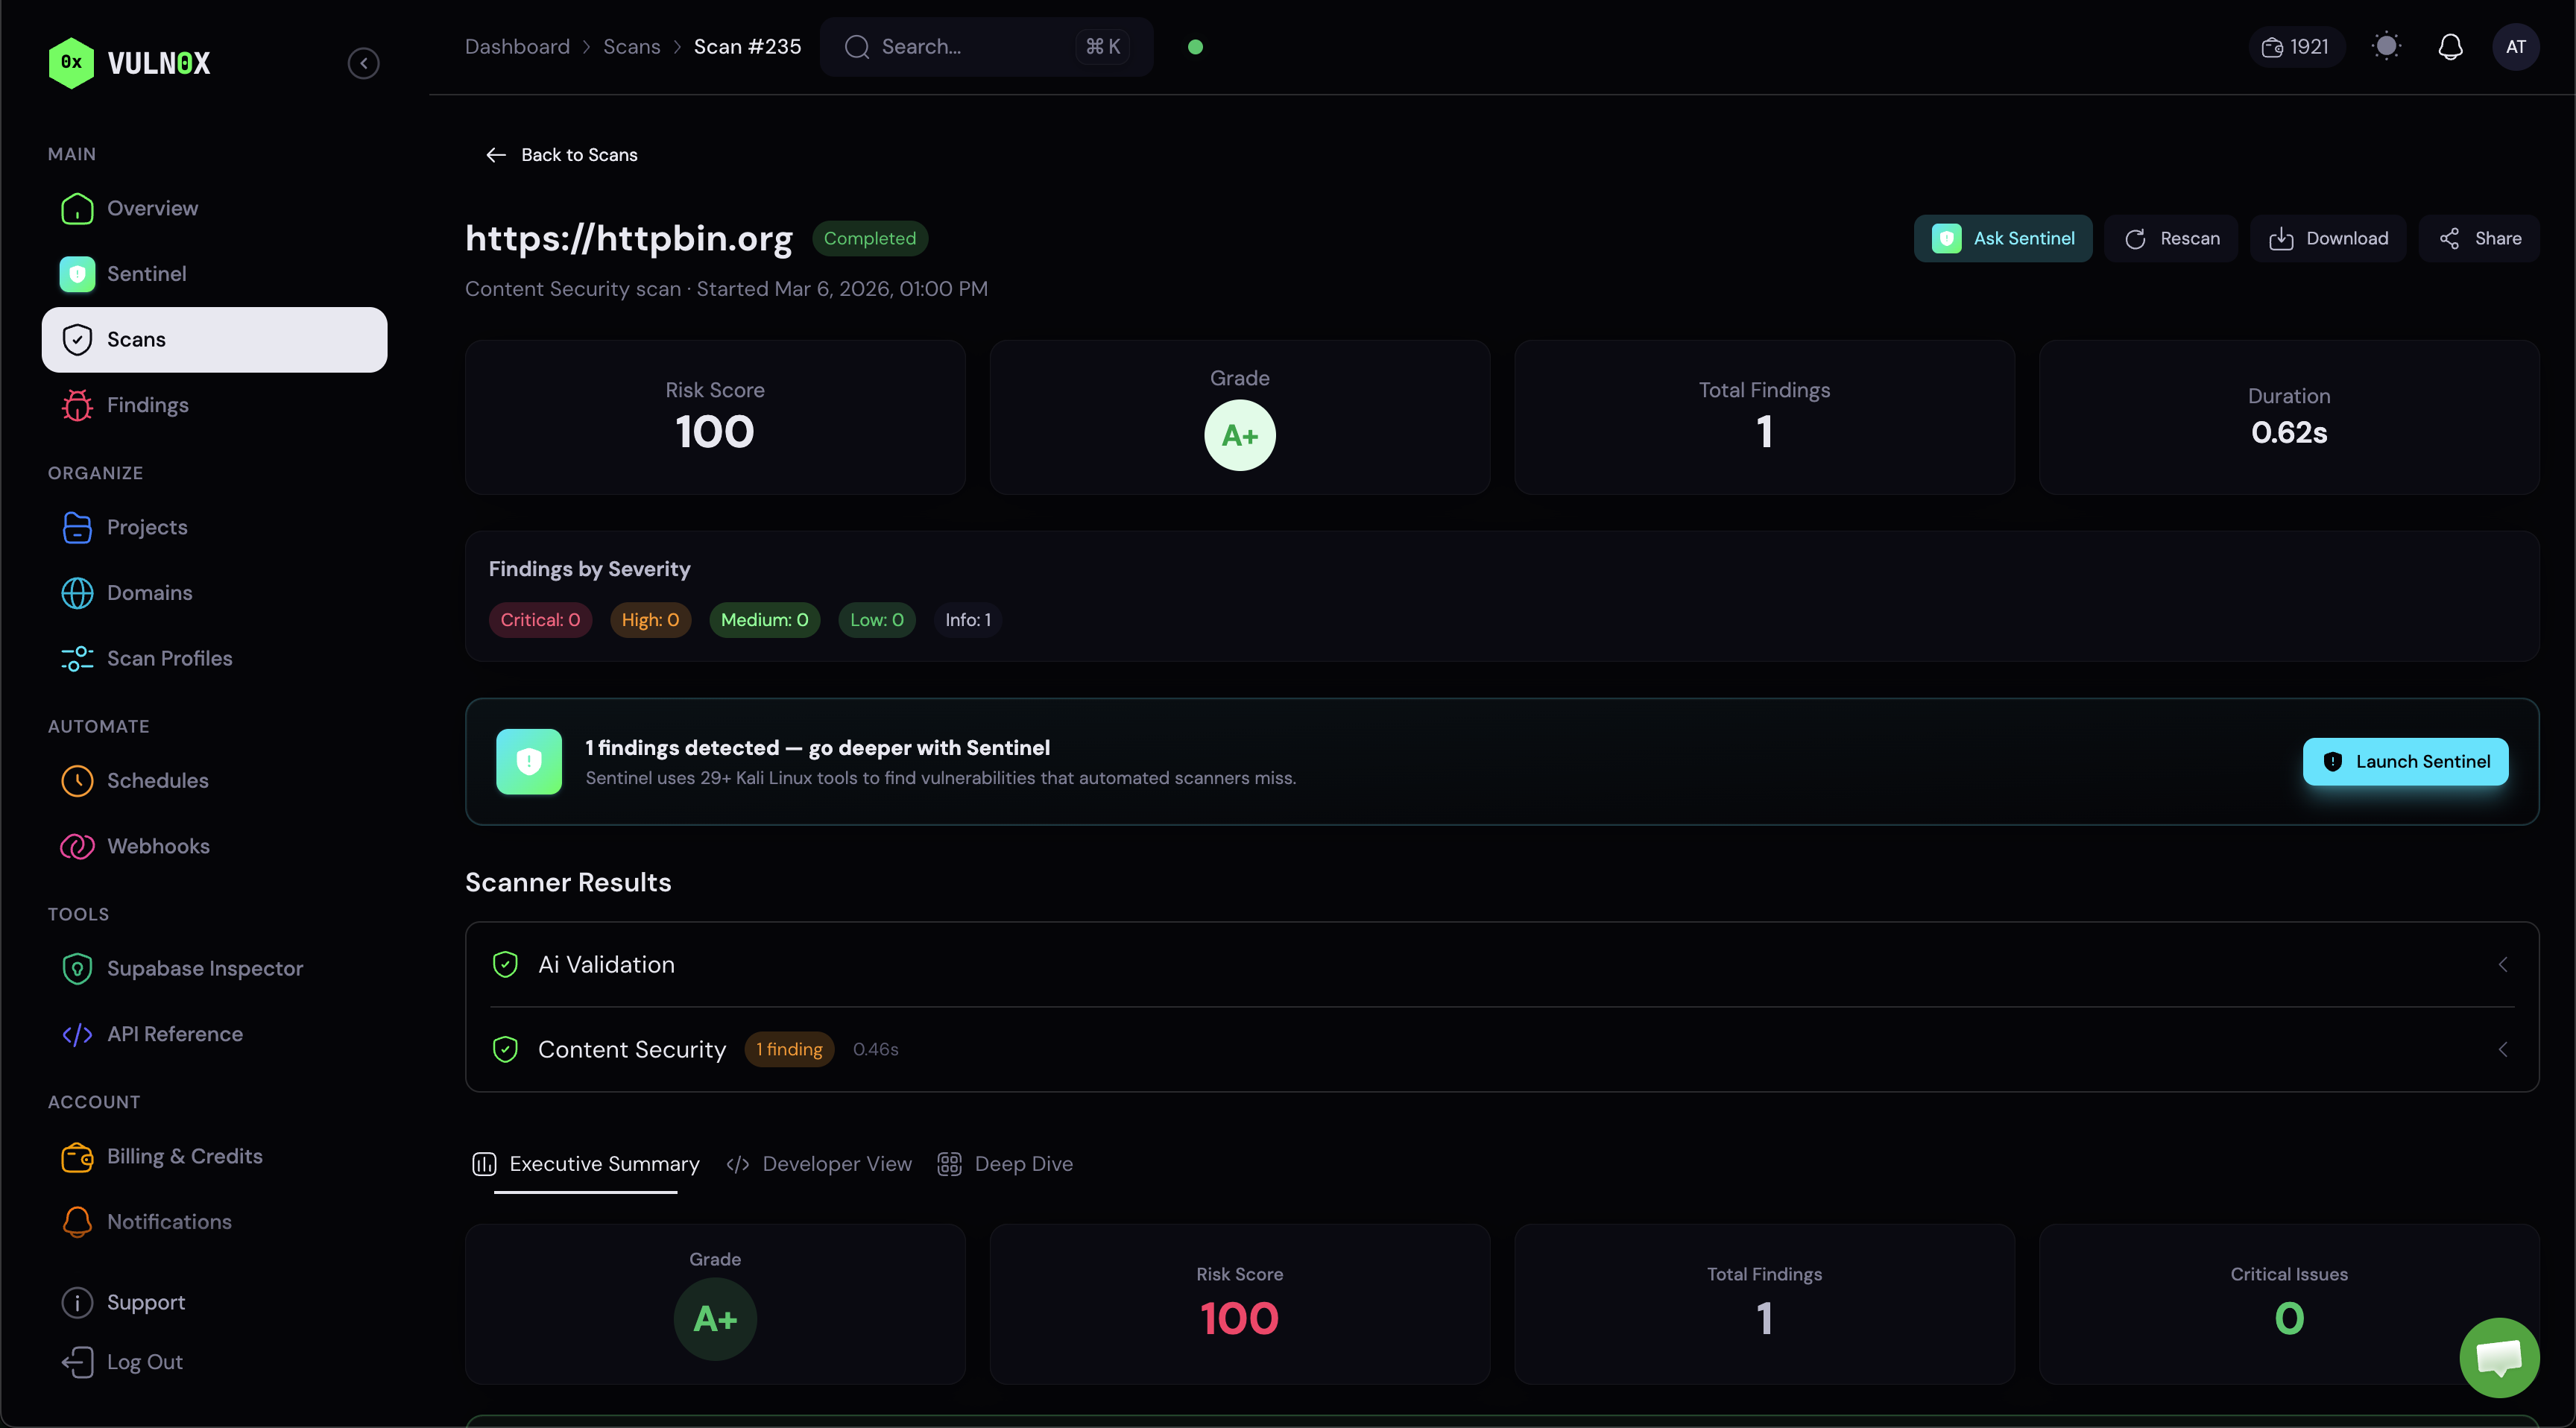Open the AT user avatar menu
The image size is (2576, 1428).
pyautogui.click(x=2517, y=46)
